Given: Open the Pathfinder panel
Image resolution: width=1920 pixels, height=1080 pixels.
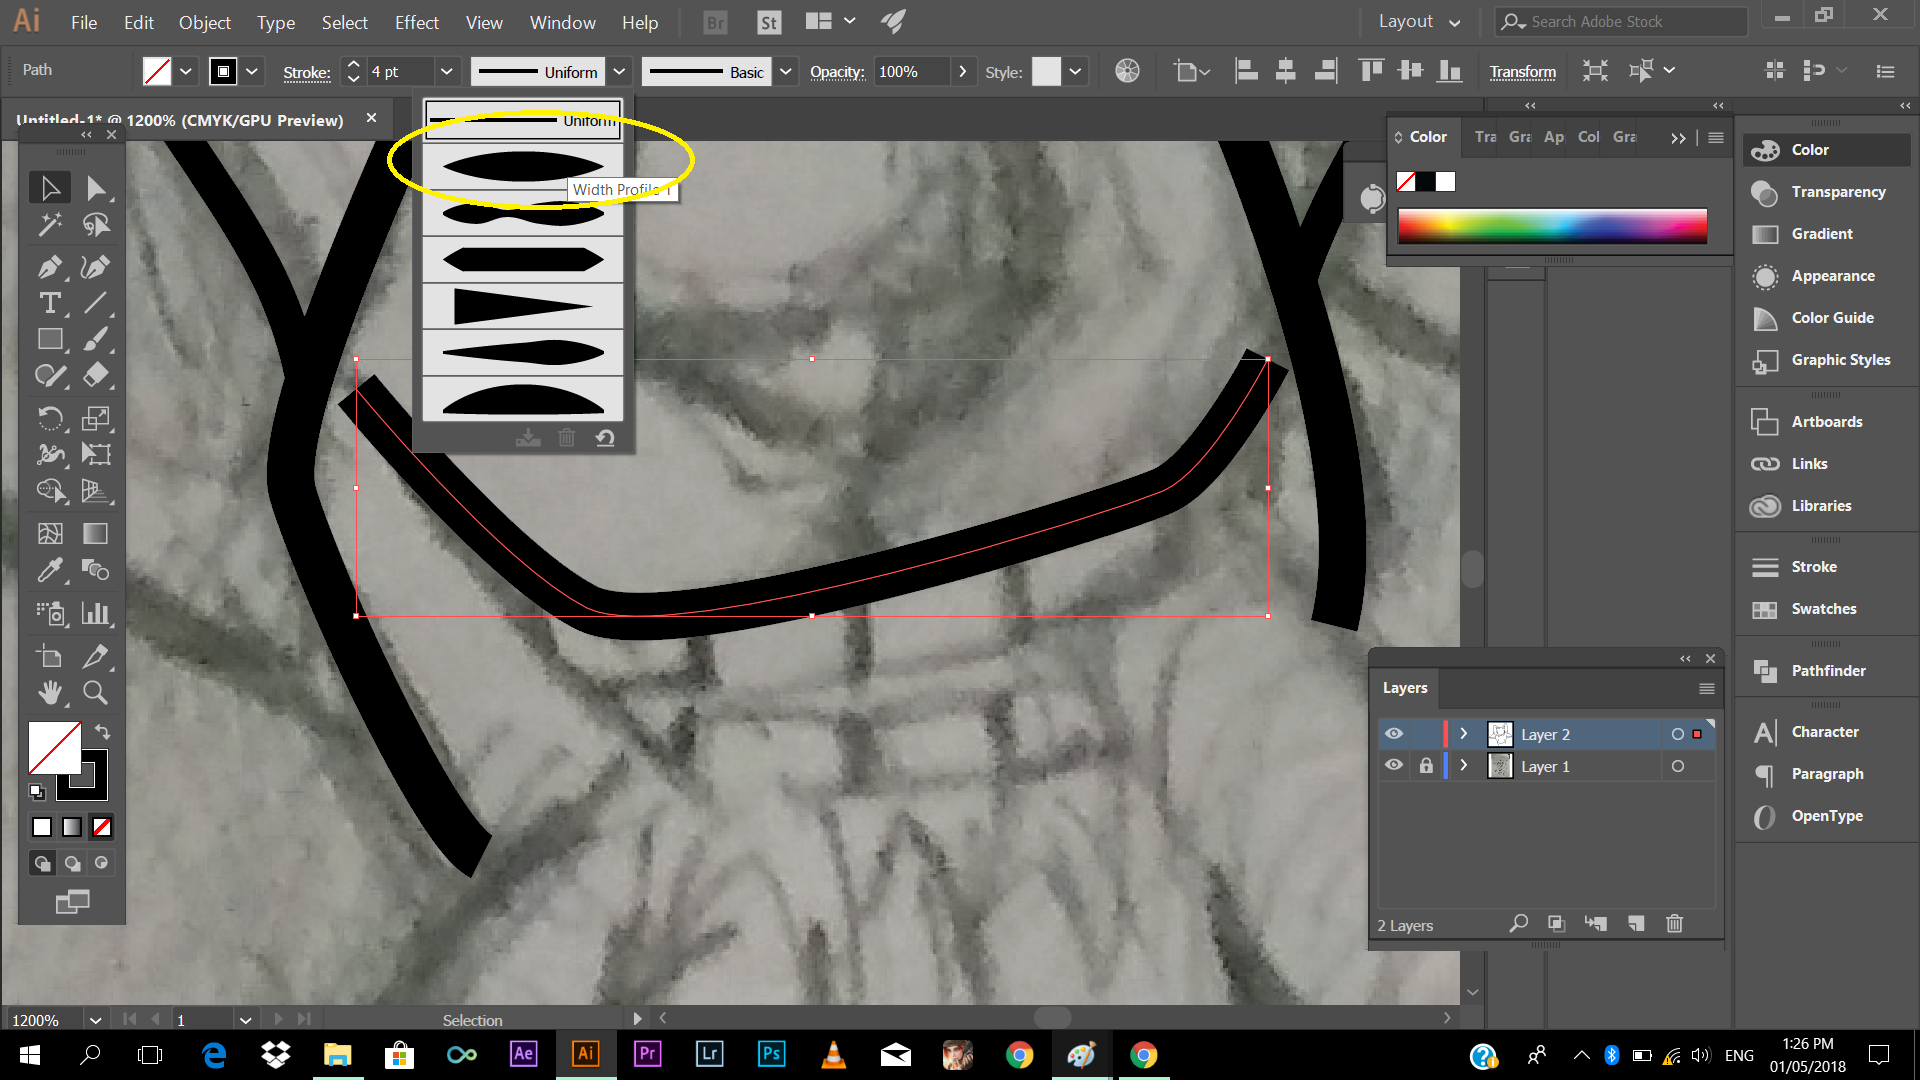Looking at the screenshot, I should 1827,671.
